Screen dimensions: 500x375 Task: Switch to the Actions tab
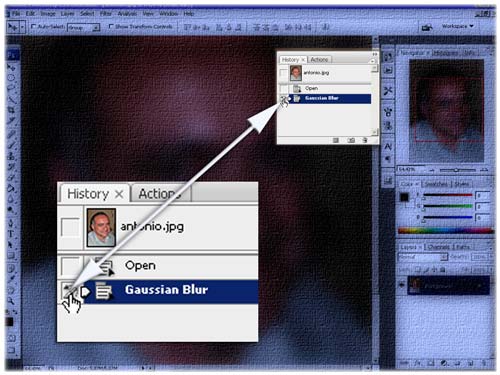point(319,59)
